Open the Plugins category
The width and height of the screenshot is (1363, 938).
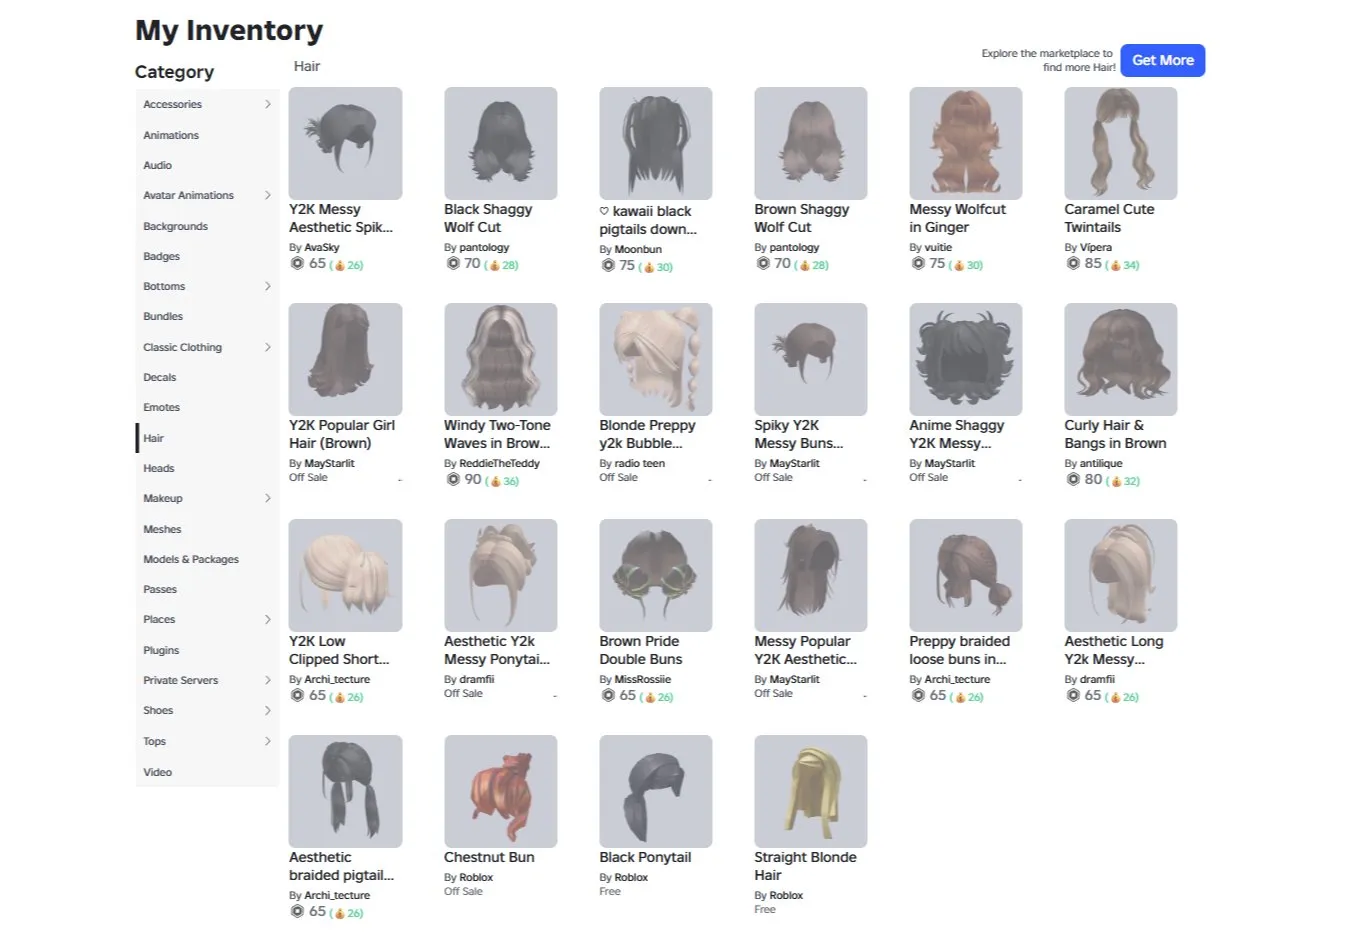point(161,650)
